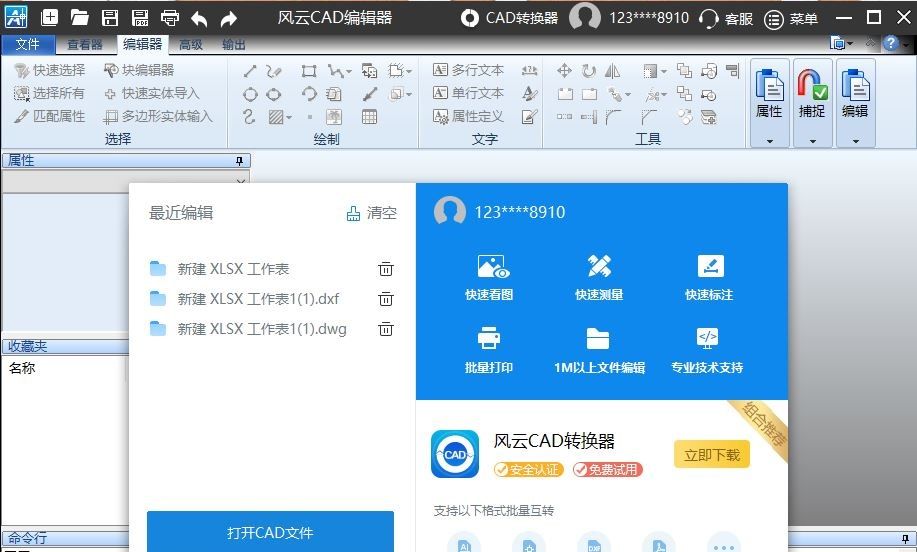Delete 新建 XLSX 工作表 from recent list
This screenshot has height=552, width=917.
coord(385,268)
